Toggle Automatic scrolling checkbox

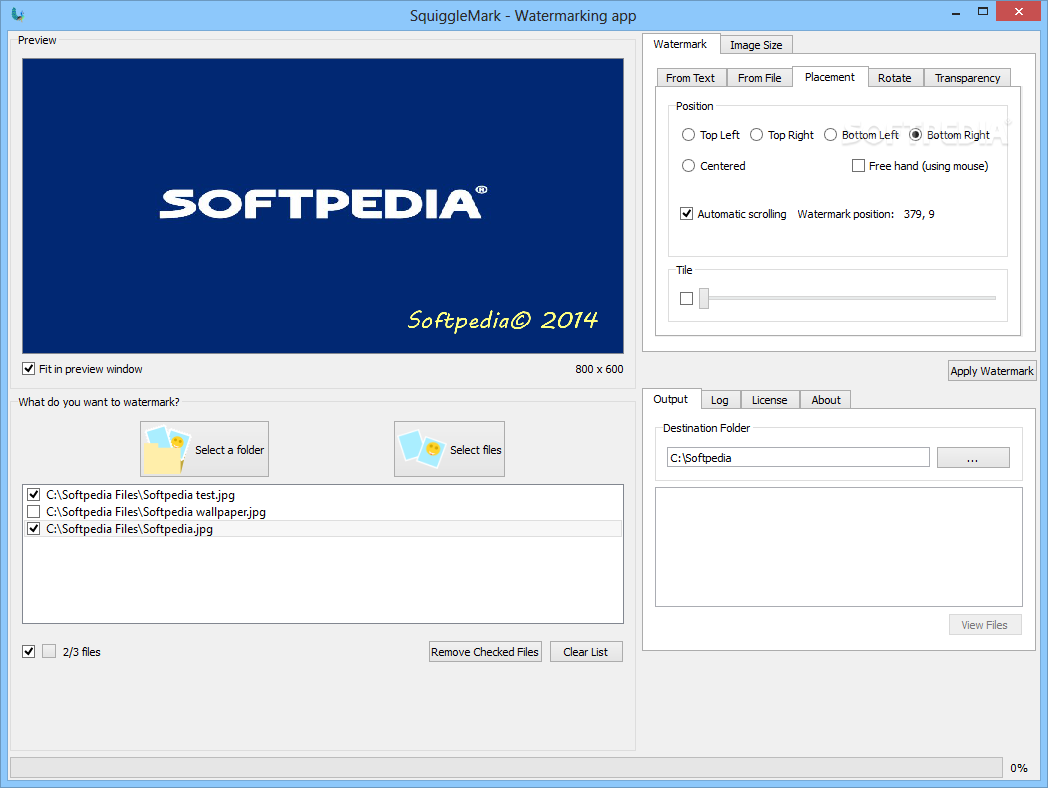(x=686, y=214)
